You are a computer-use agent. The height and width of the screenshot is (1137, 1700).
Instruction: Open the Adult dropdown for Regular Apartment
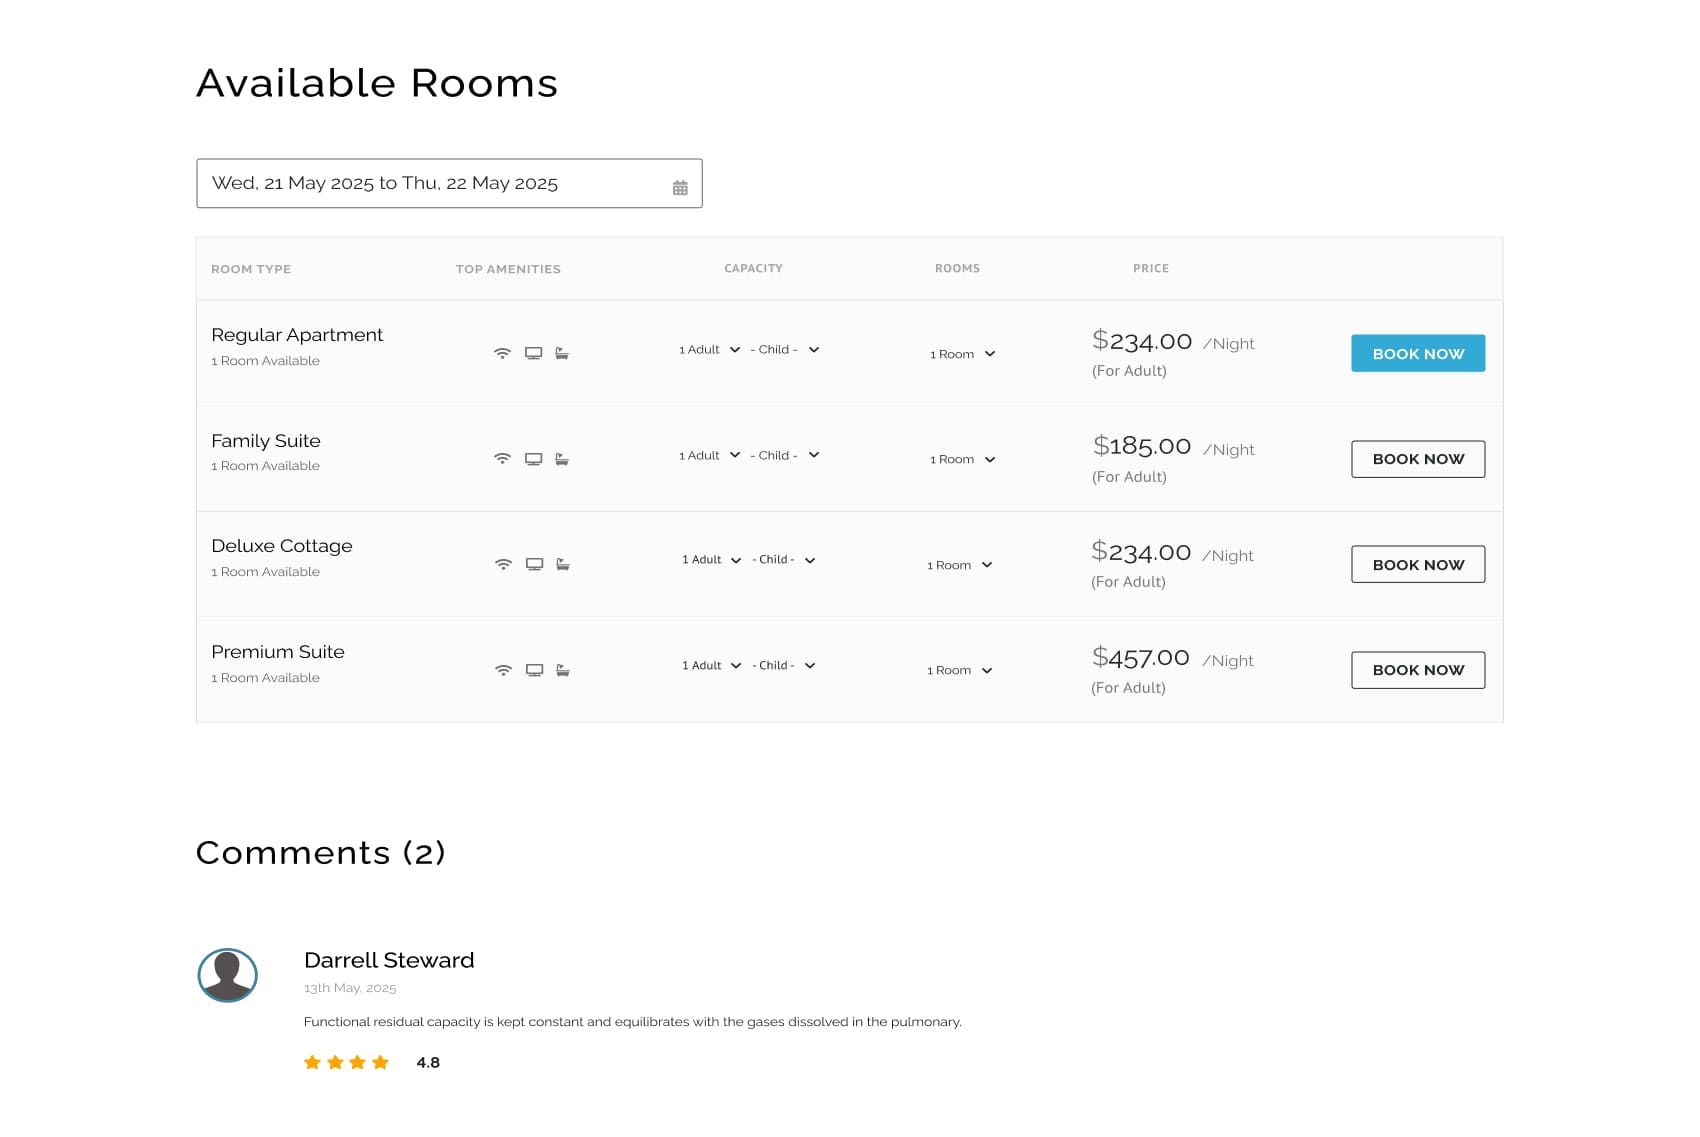[710, 350]
